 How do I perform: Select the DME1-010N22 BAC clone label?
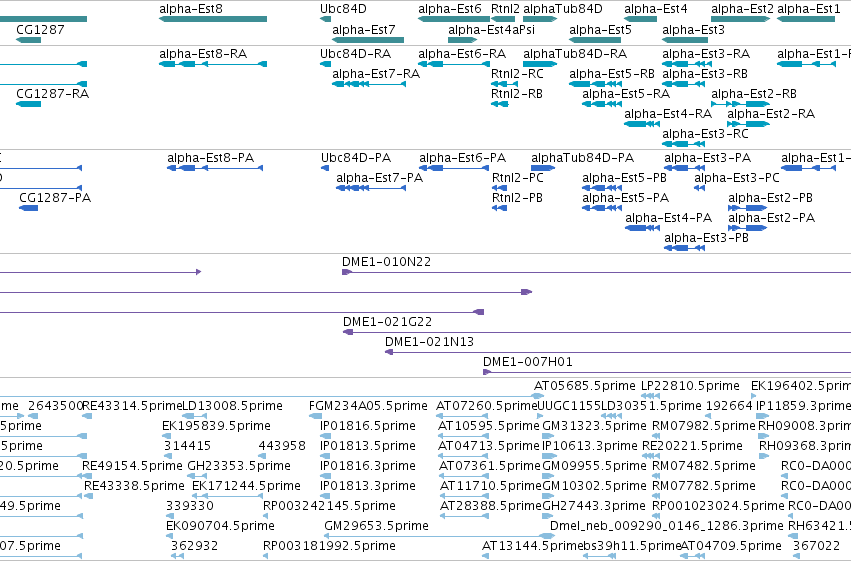pyautogui.click(x=386, y=262)
